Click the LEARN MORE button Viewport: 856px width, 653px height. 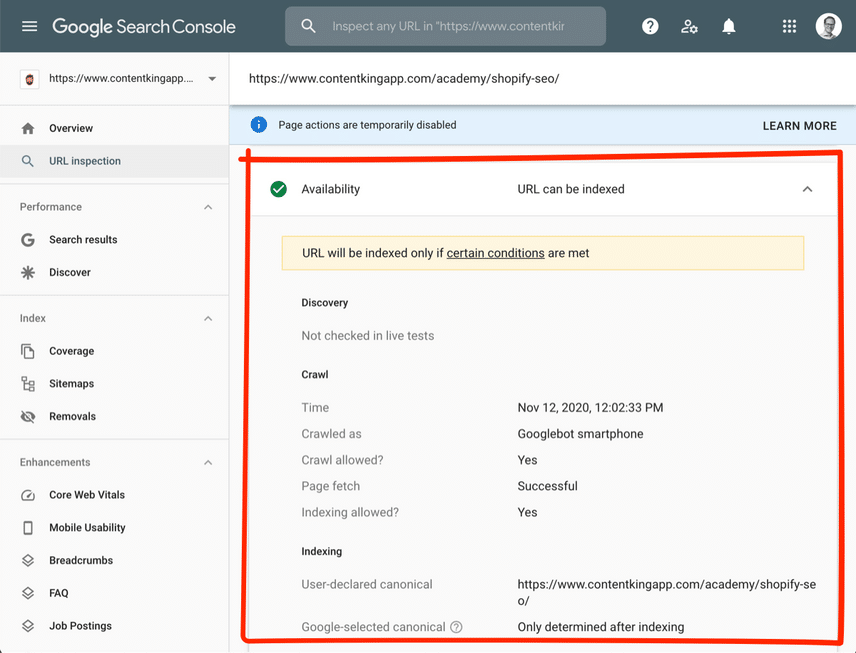[799, 126]
